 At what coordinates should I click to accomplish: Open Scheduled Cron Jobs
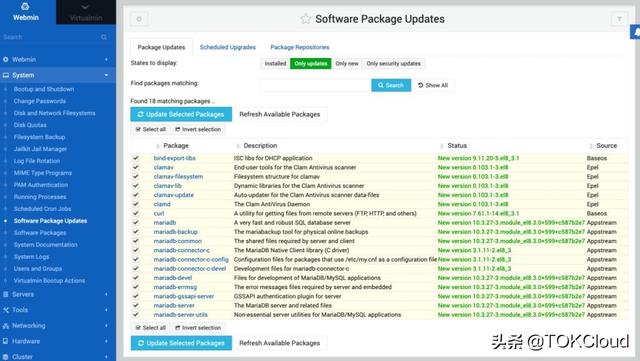click(42, 209)
